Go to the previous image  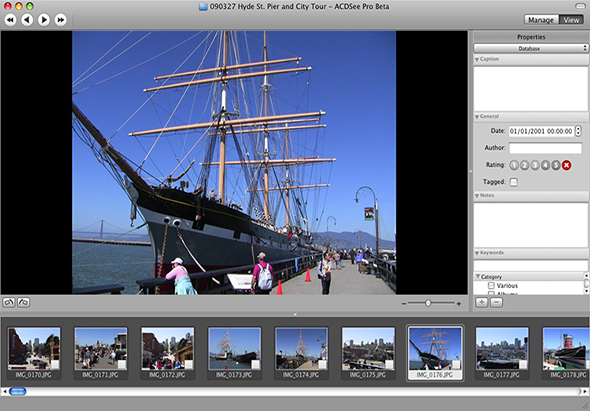27,20
